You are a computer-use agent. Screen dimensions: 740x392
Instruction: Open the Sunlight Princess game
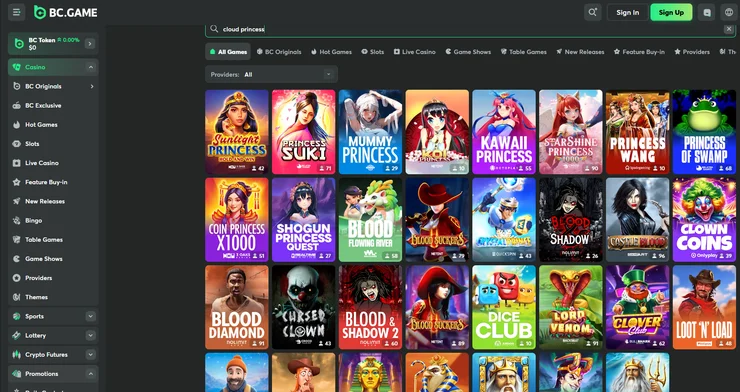coord(237,132)
